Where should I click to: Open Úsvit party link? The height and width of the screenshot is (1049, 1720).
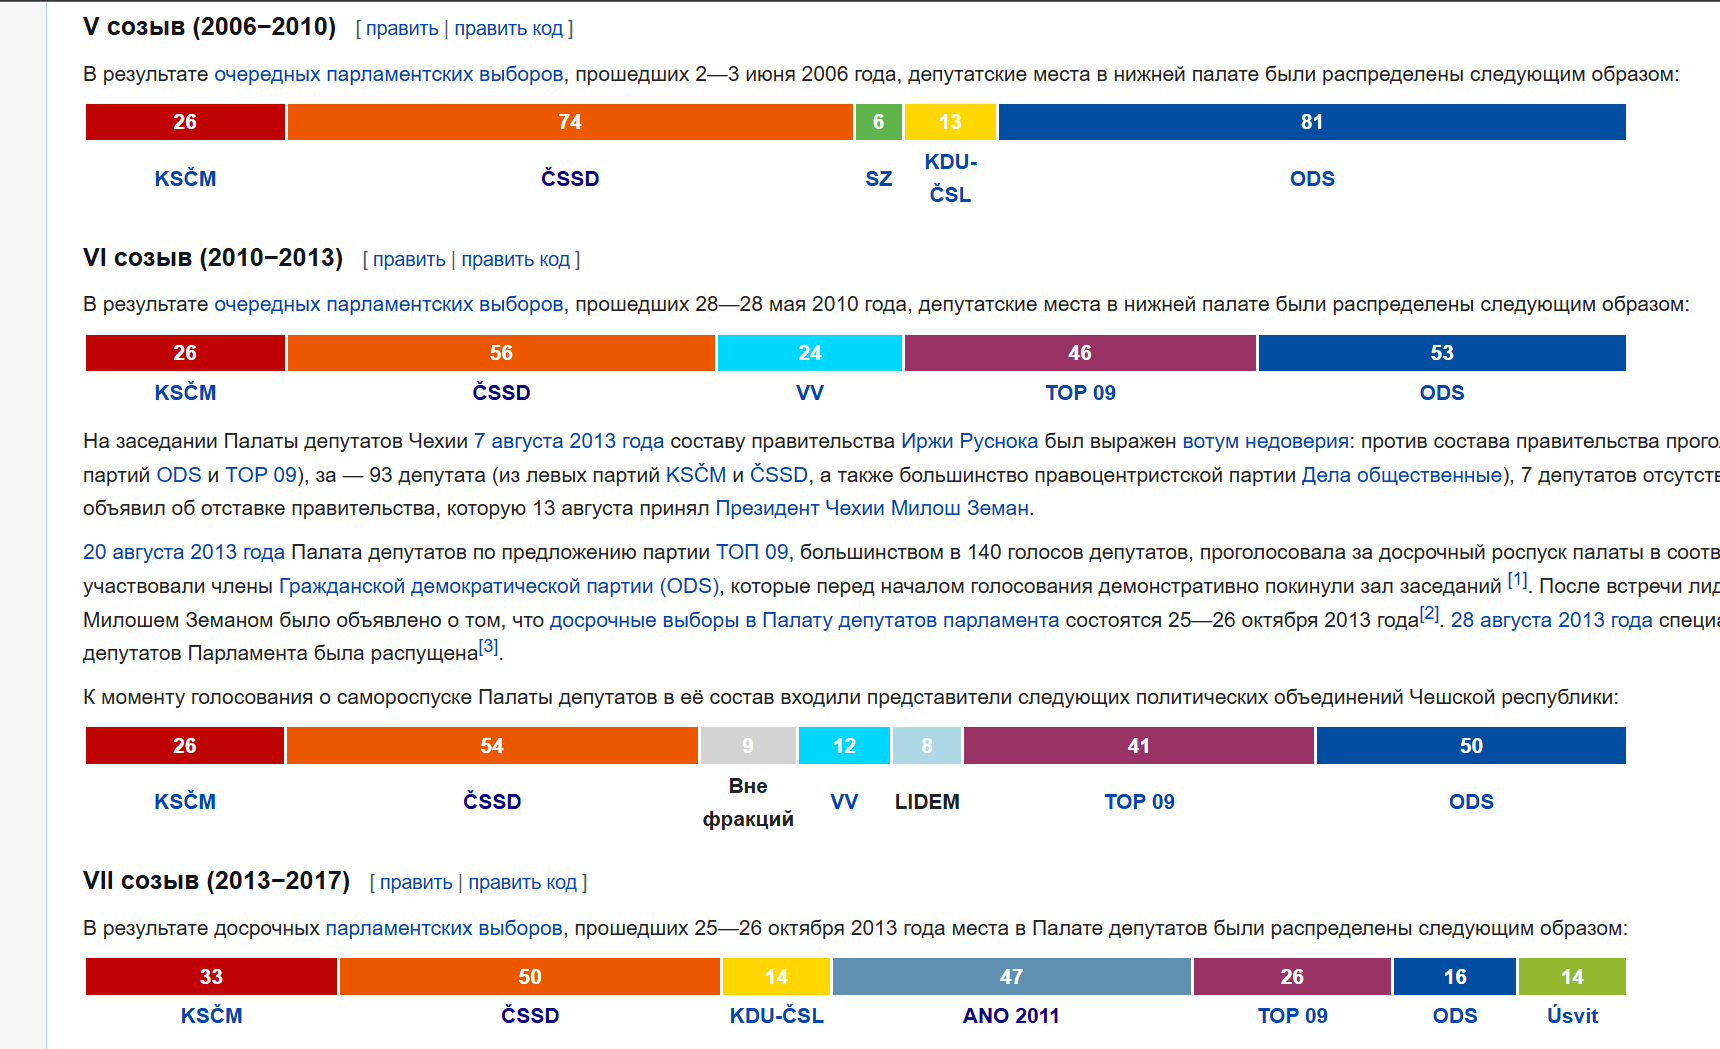pyautogui.click(x=1572, y=1016)
